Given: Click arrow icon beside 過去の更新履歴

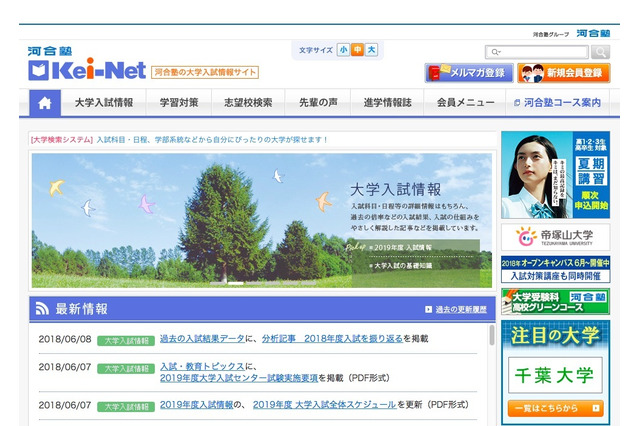Looking at the screenshot, I should 428,309.
